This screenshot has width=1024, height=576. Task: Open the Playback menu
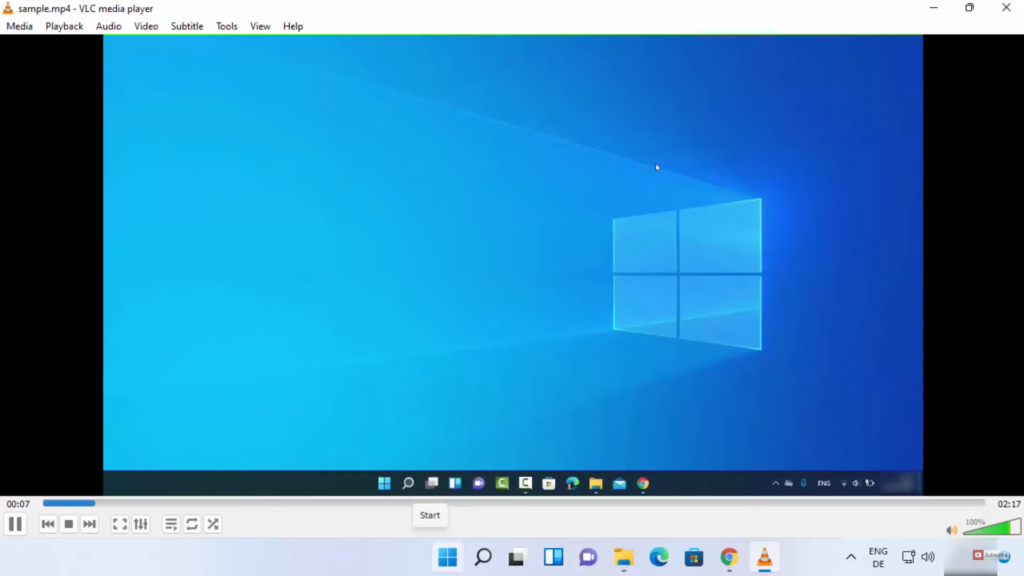click(64, 26)
